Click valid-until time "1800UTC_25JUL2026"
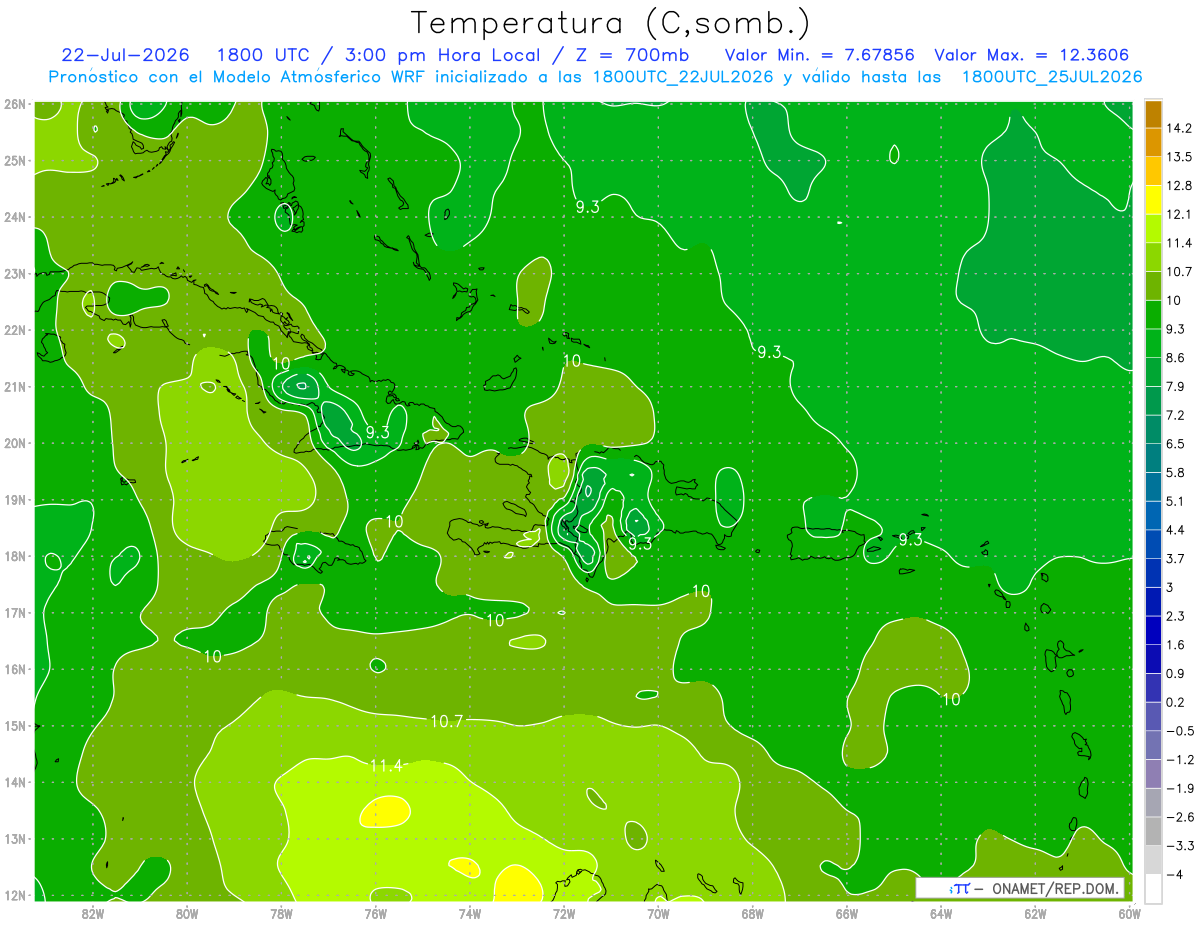Viewport: 1200px width, 927px height. coord(1052,77)
